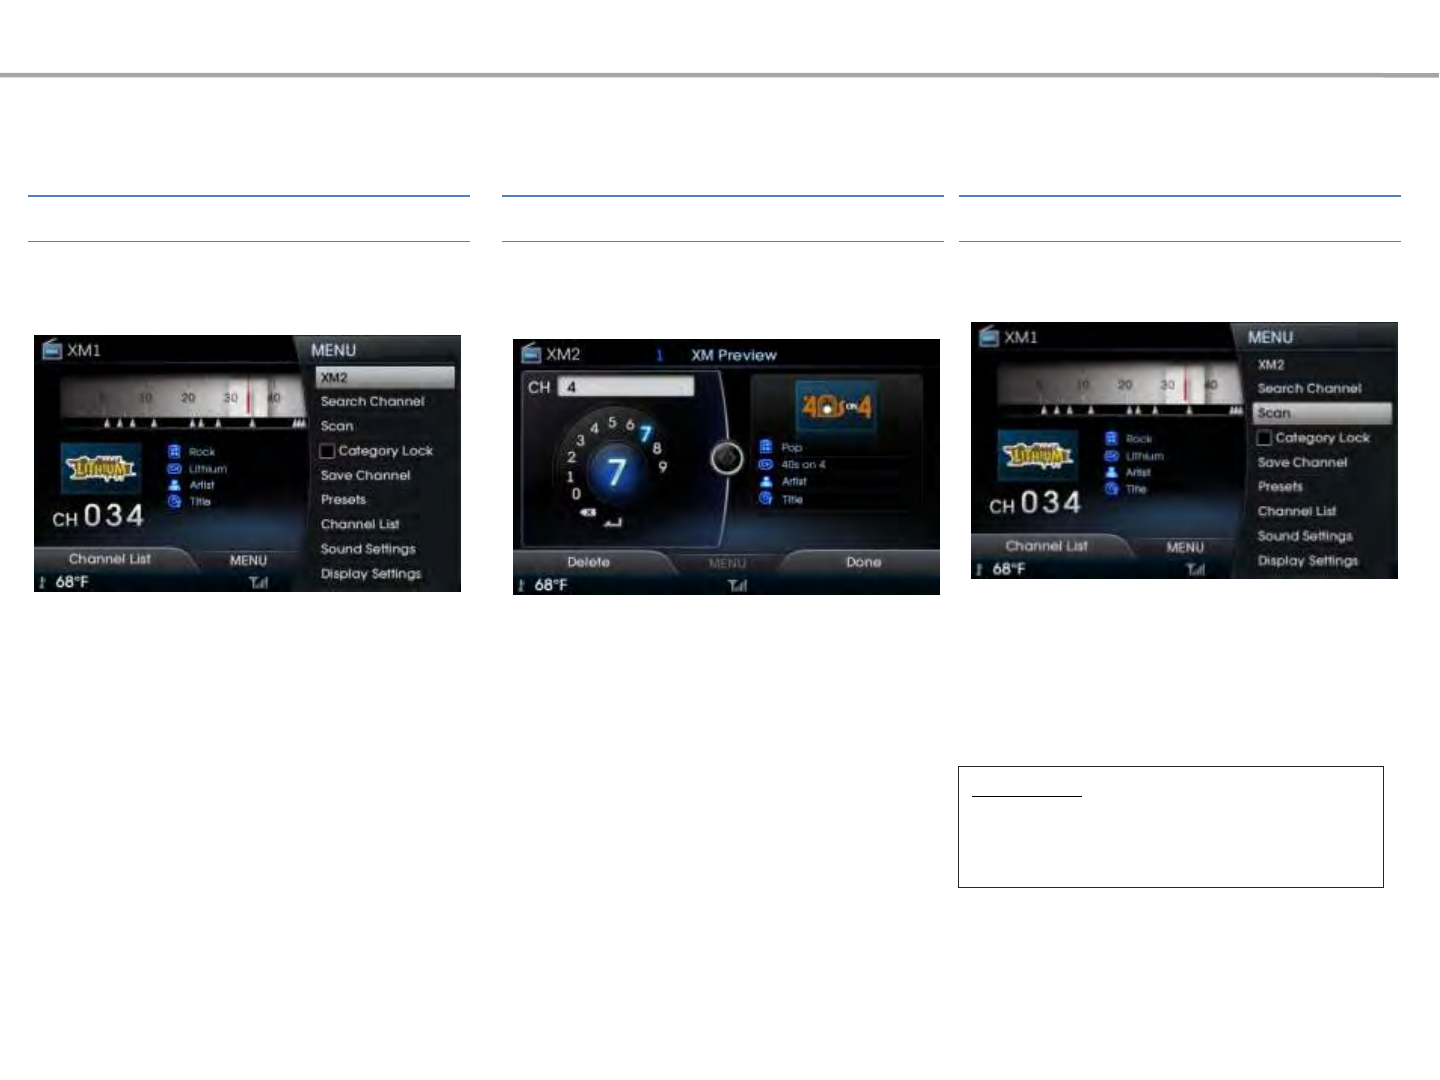Select digit 9 on the XM2 channel dial
The height and width of the screenshot is (1080, 1440).
[663, 467]
